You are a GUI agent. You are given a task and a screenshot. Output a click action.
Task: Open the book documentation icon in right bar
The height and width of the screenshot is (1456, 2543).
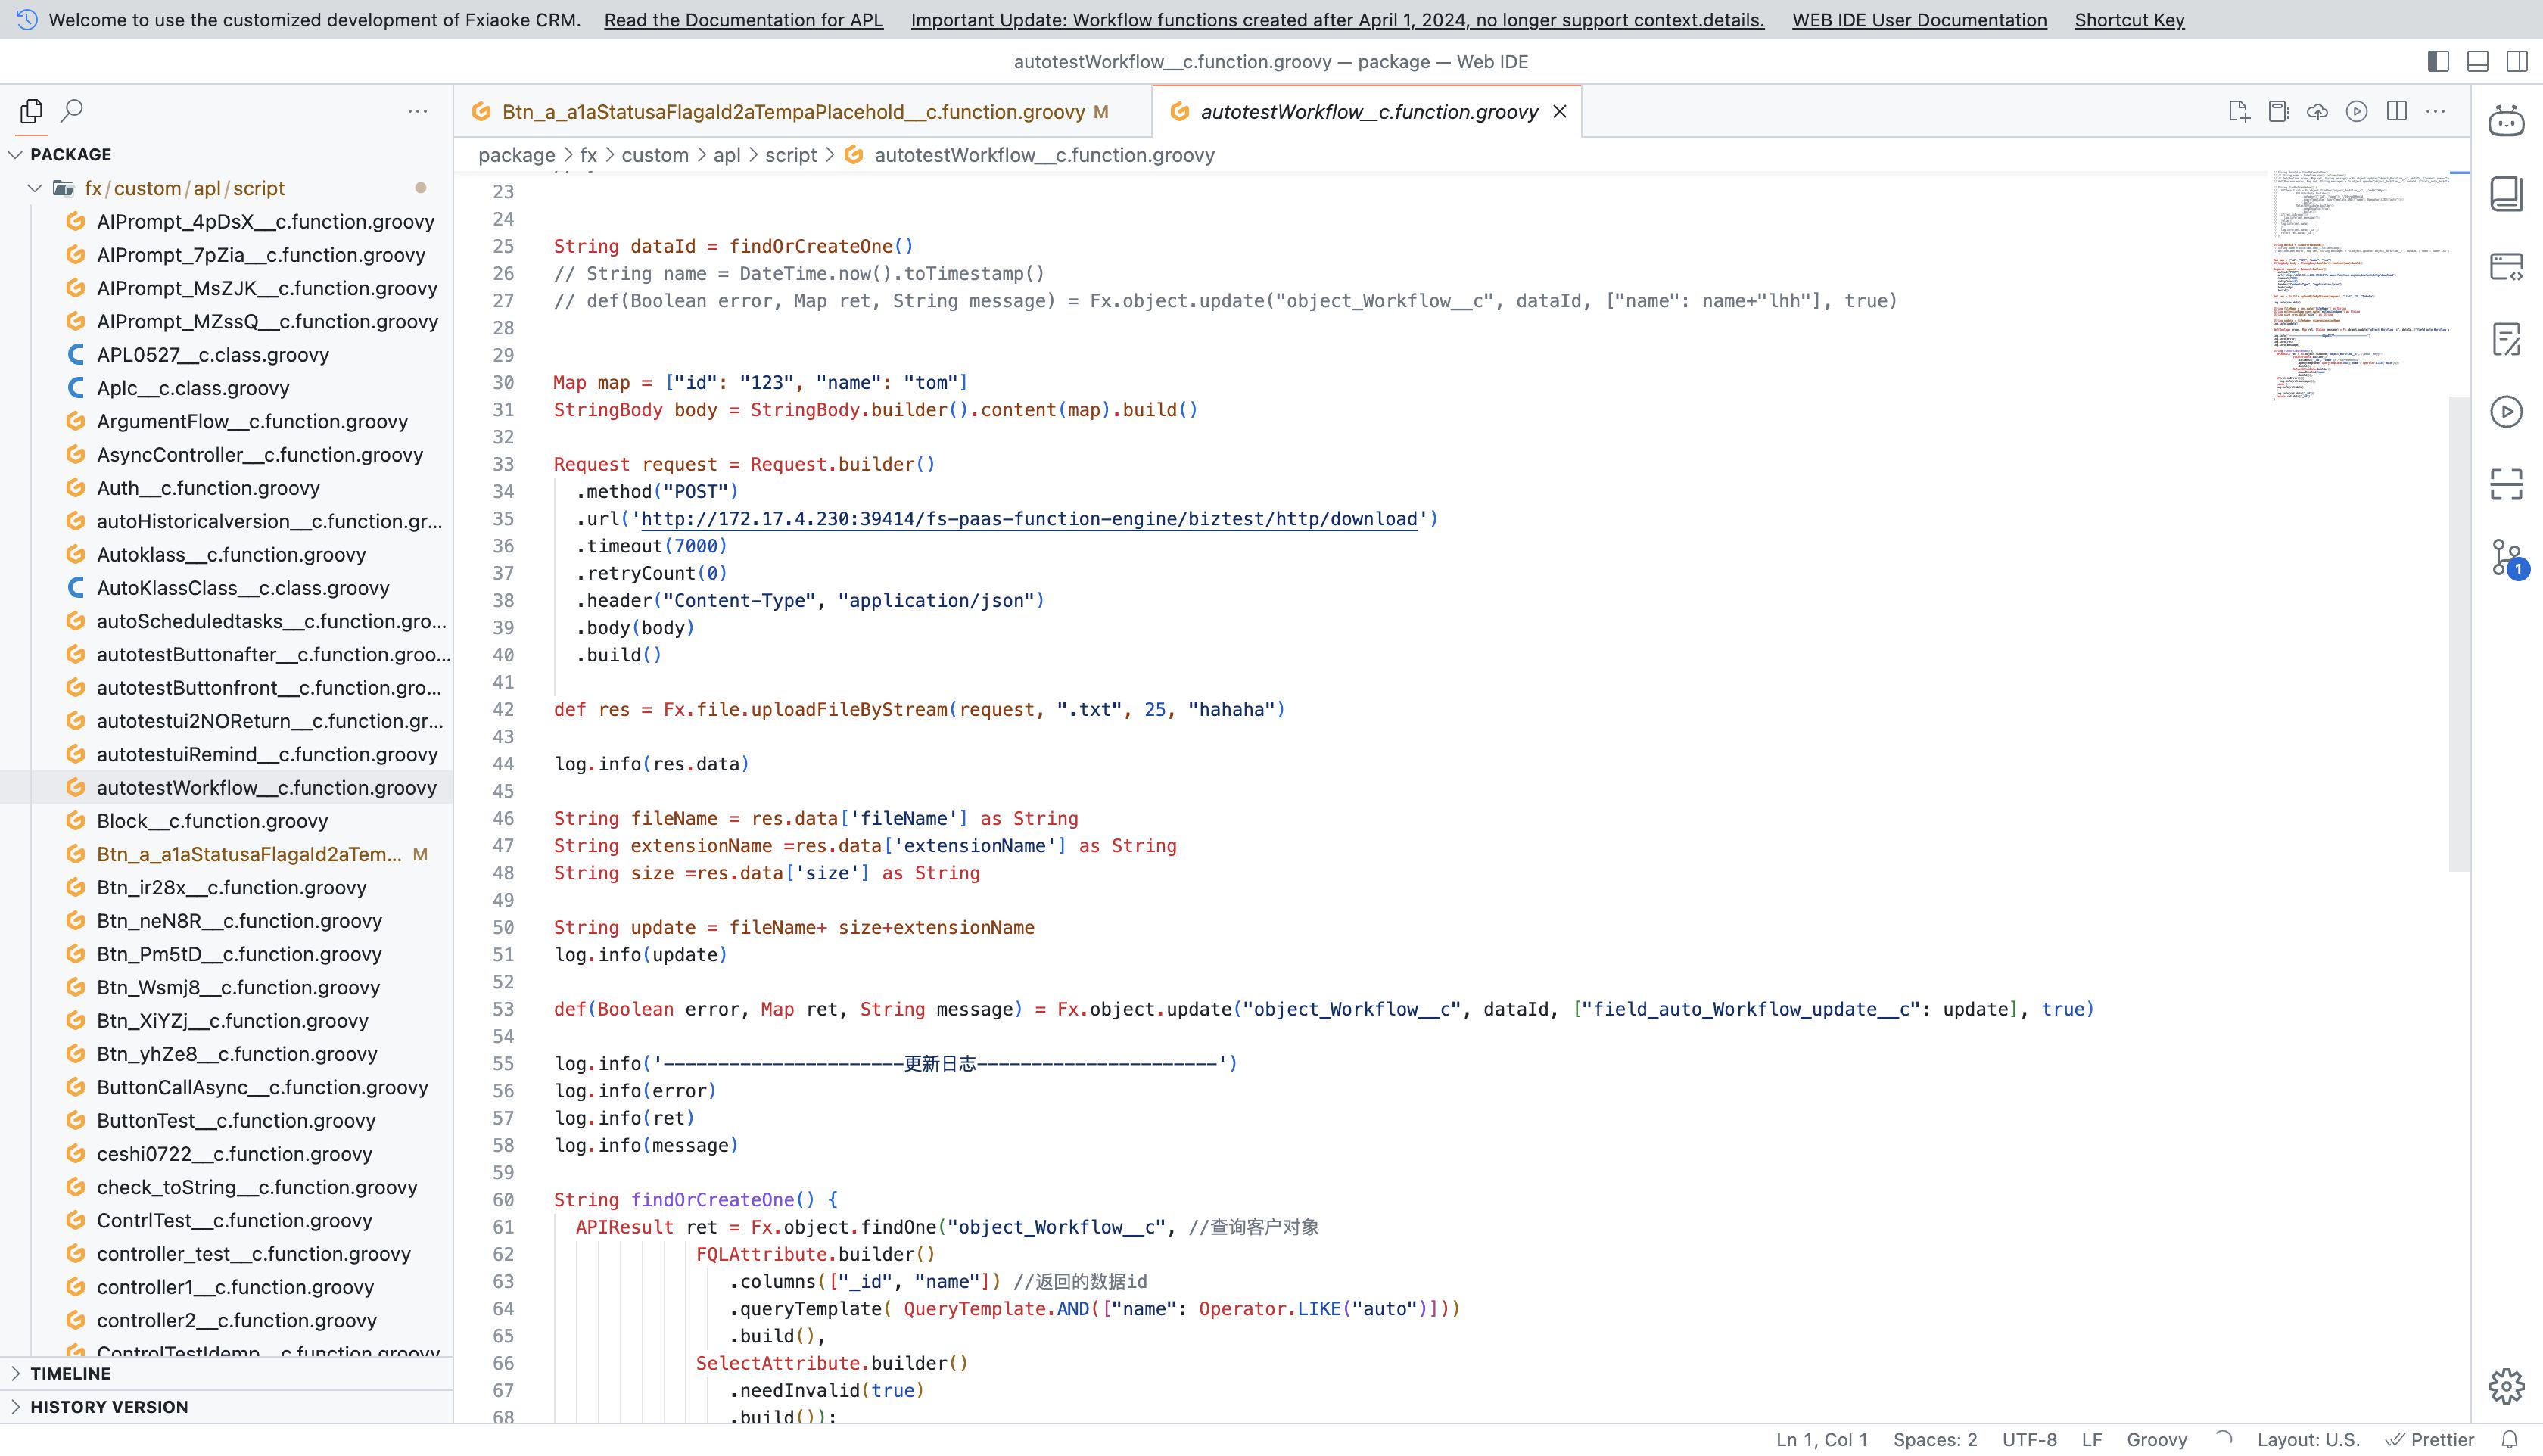coord(2506,193)
